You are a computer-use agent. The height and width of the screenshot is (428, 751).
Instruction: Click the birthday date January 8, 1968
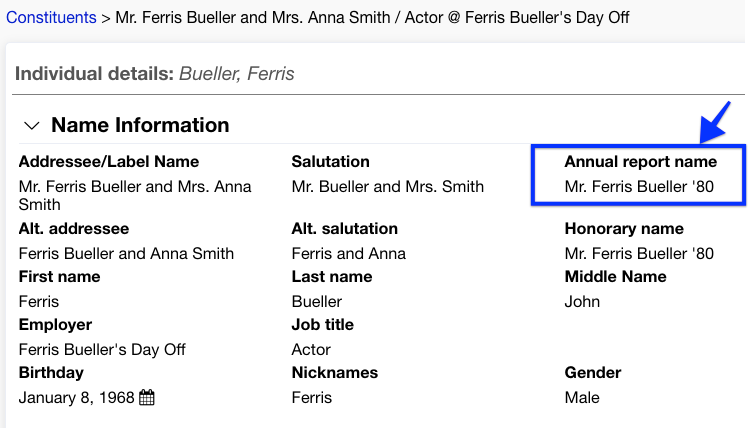[x=76, y=398]
